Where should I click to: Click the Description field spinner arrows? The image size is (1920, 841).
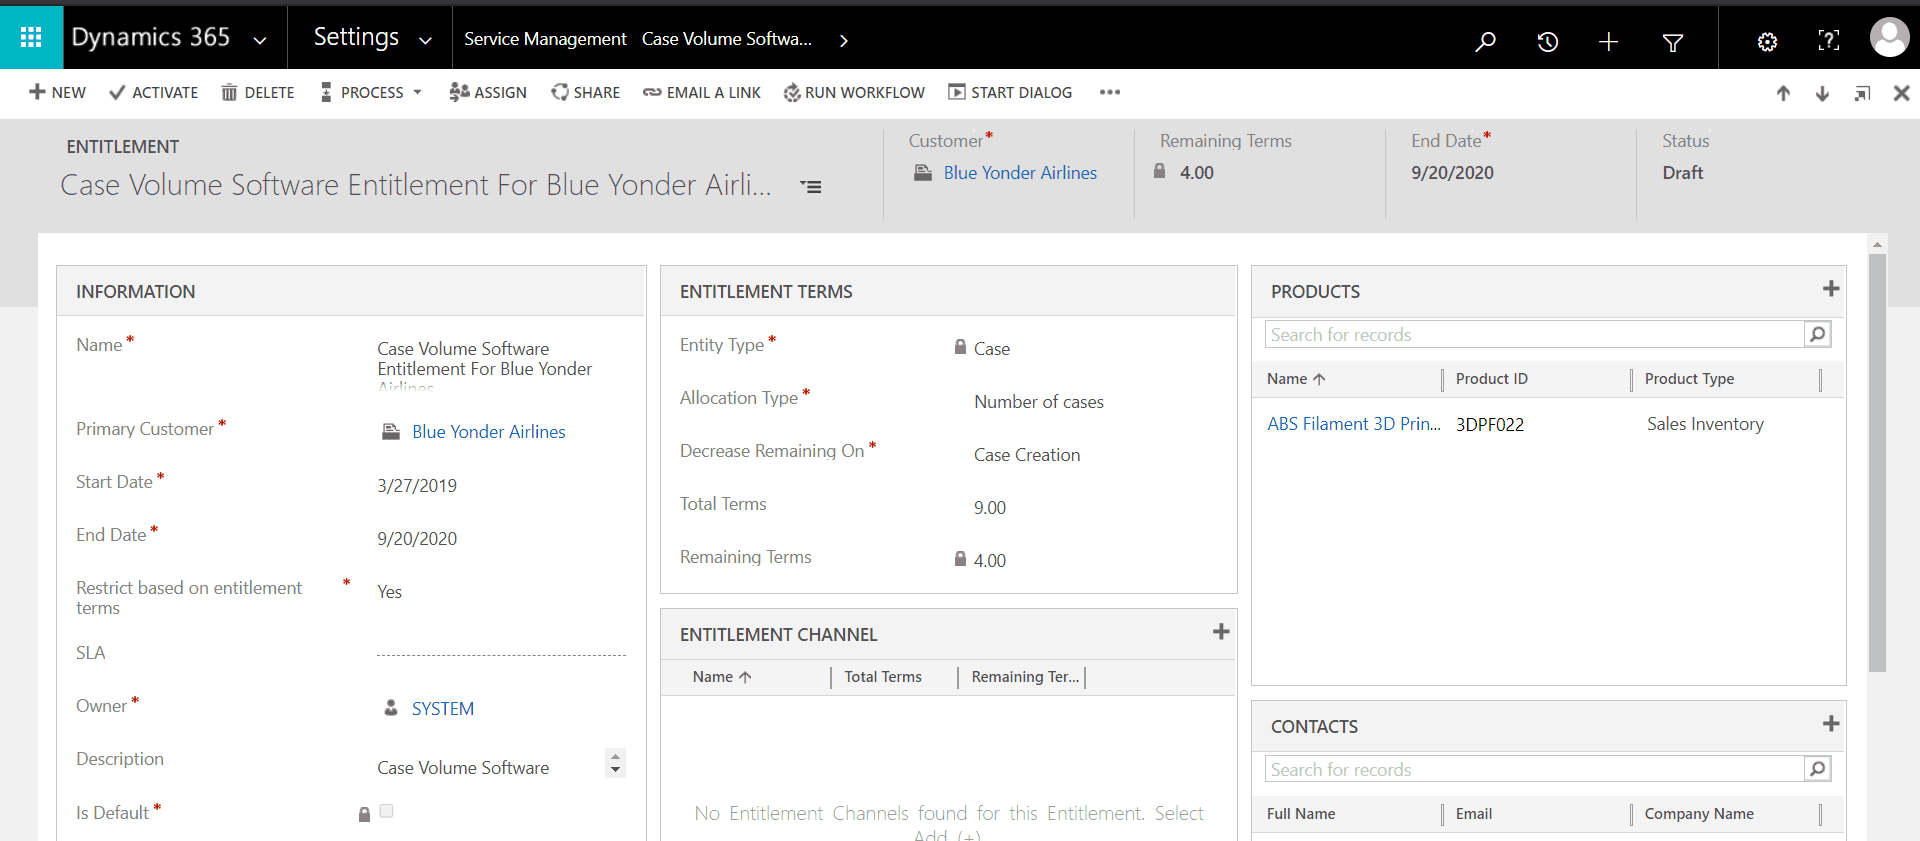point(615,763)
